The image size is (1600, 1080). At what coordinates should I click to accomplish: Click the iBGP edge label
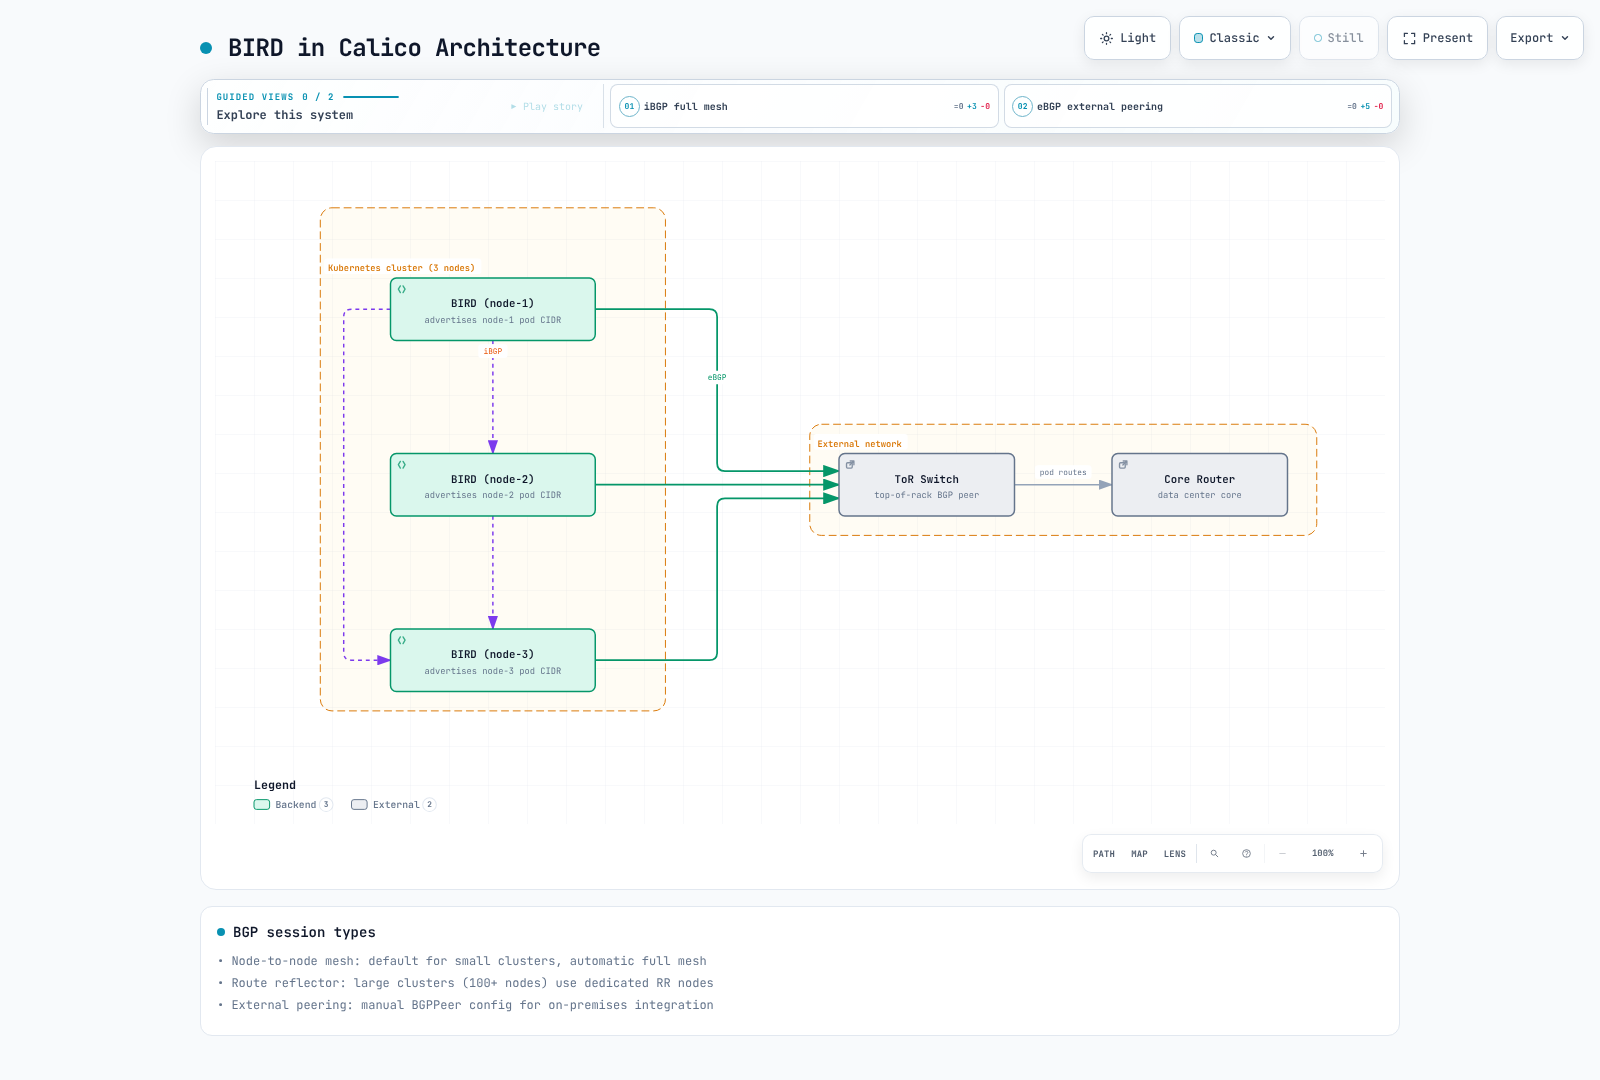pos(493,352)
